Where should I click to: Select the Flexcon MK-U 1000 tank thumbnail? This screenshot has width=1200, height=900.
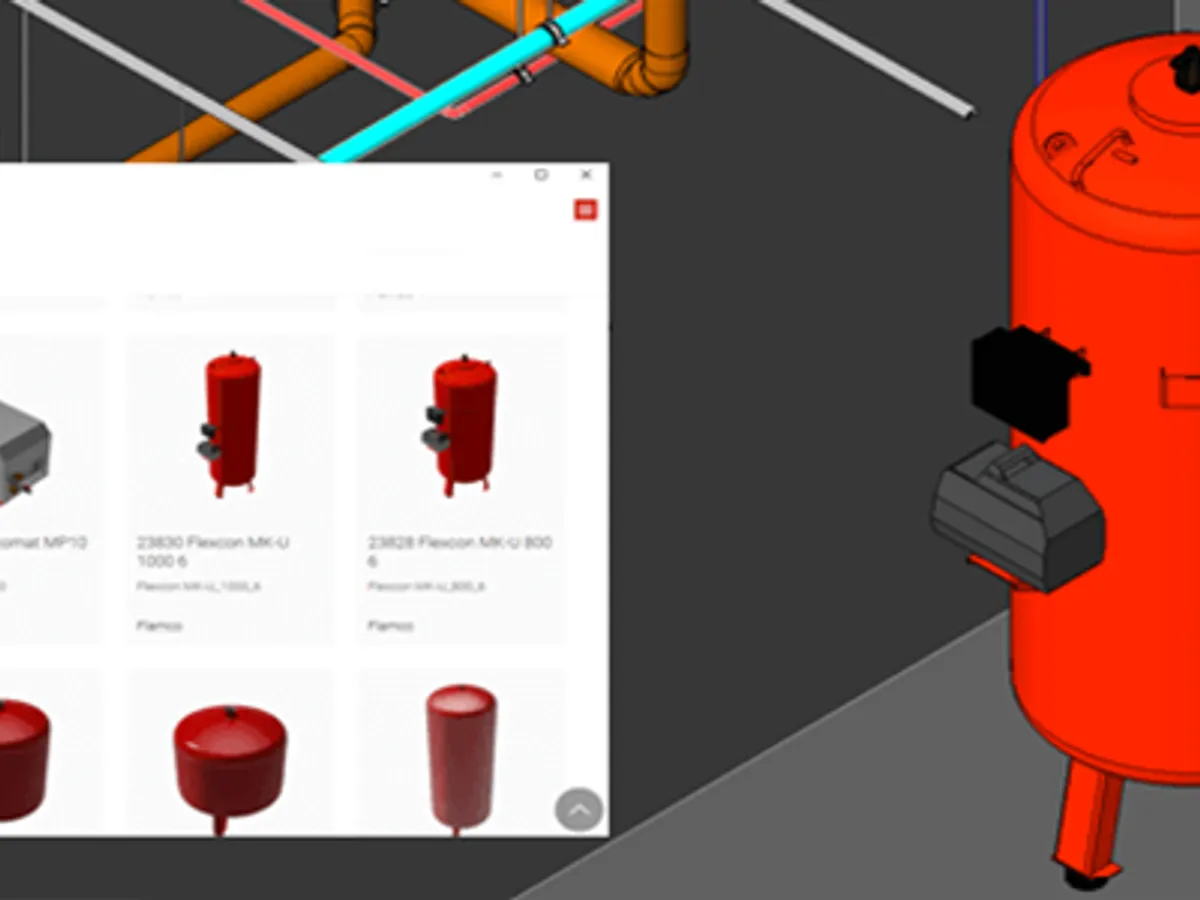[231, 424]
